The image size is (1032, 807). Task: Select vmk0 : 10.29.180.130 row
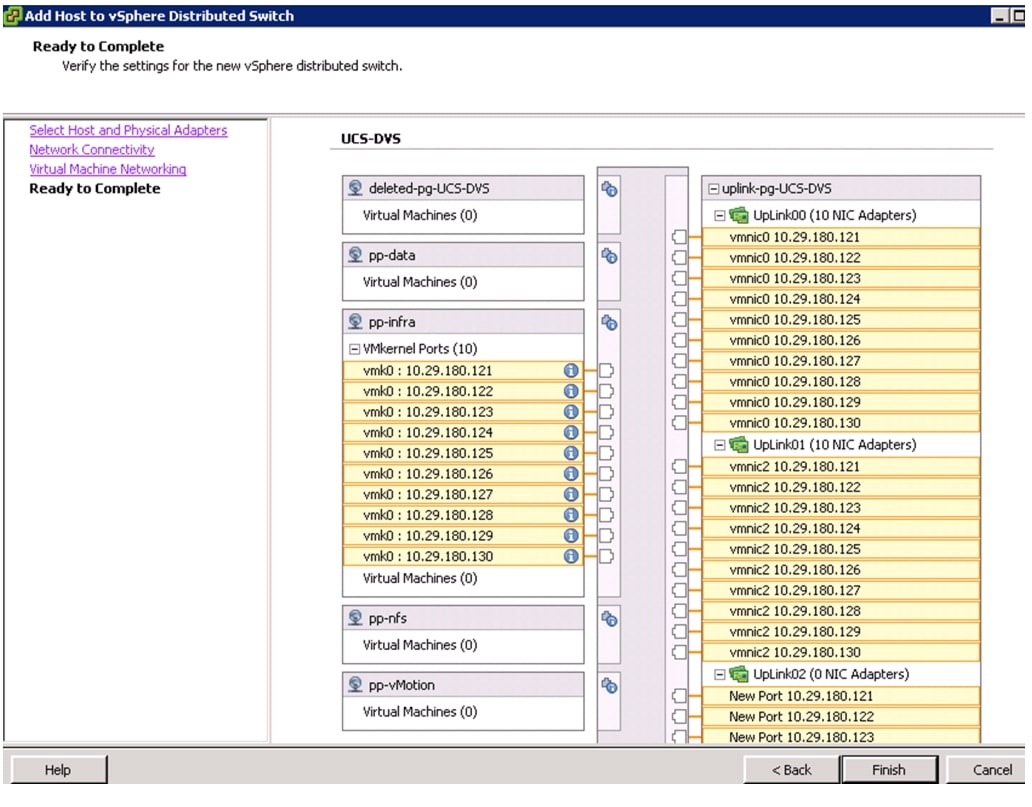click(463, 556)
